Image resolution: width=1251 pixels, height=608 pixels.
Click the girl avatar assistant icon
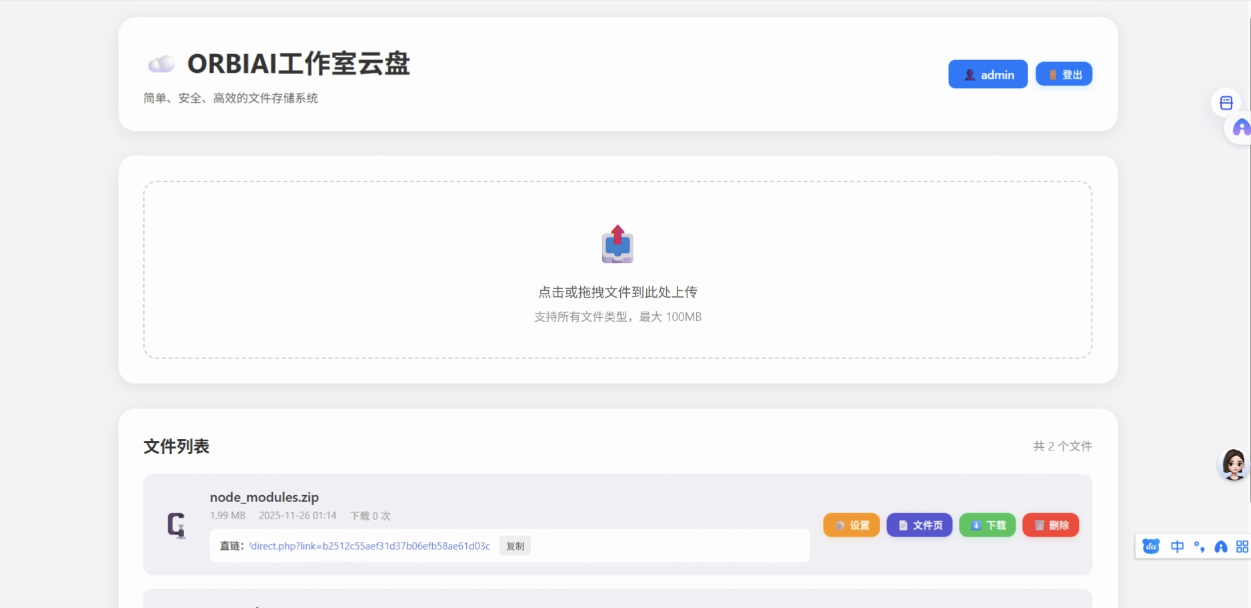click(x=1234, y=464)
